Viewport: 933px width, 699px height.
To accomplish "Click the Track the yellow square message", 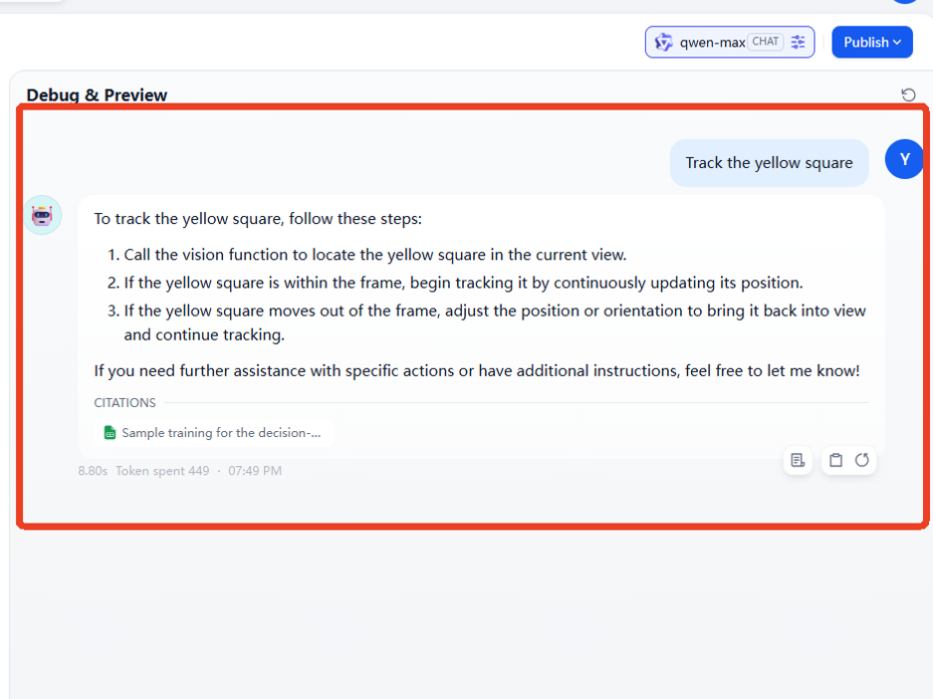I will point(769,163).
